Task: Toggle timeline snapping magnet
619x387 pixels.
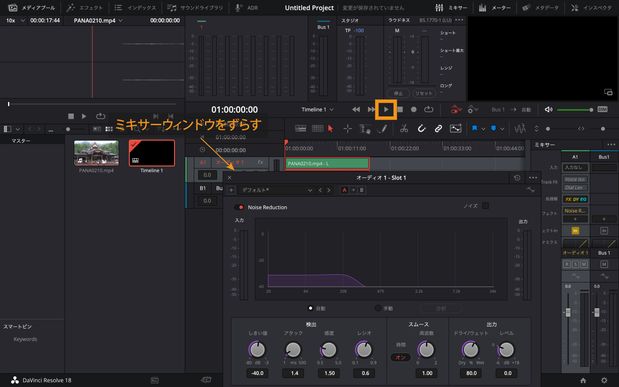Action: 421,129
